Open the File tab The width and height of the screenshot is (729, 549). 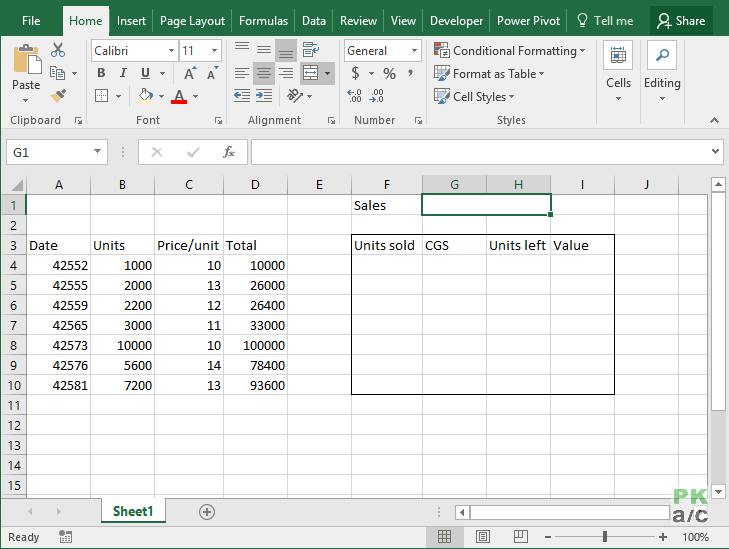[31, 21]
